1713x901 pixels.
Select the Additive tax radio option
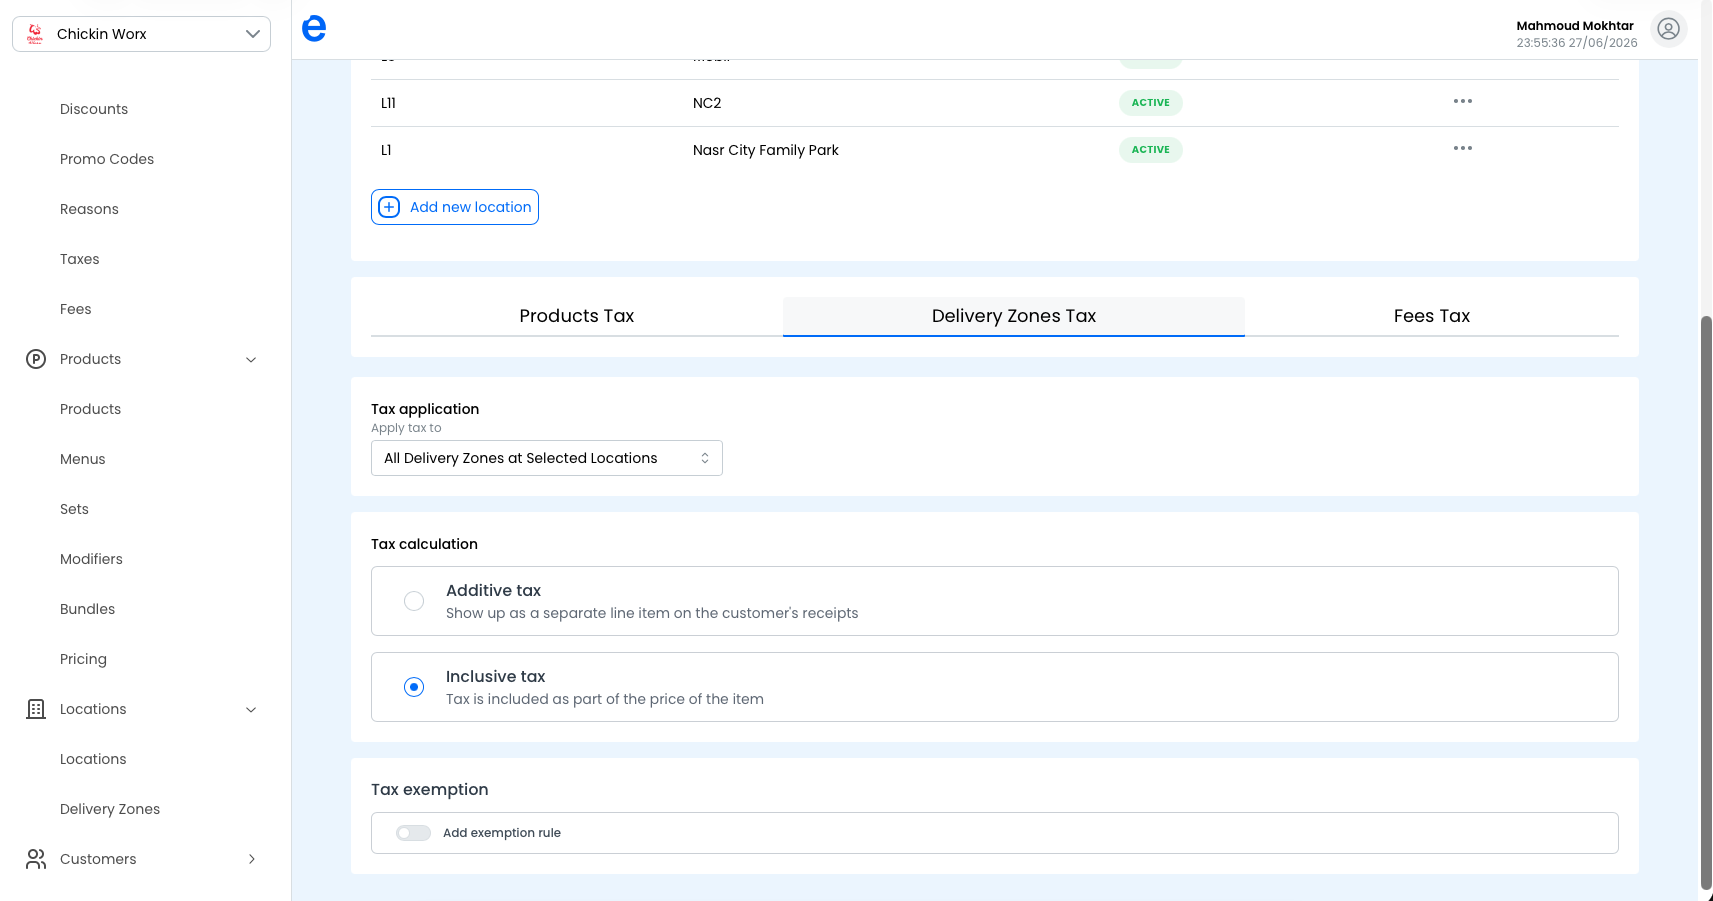414,601
